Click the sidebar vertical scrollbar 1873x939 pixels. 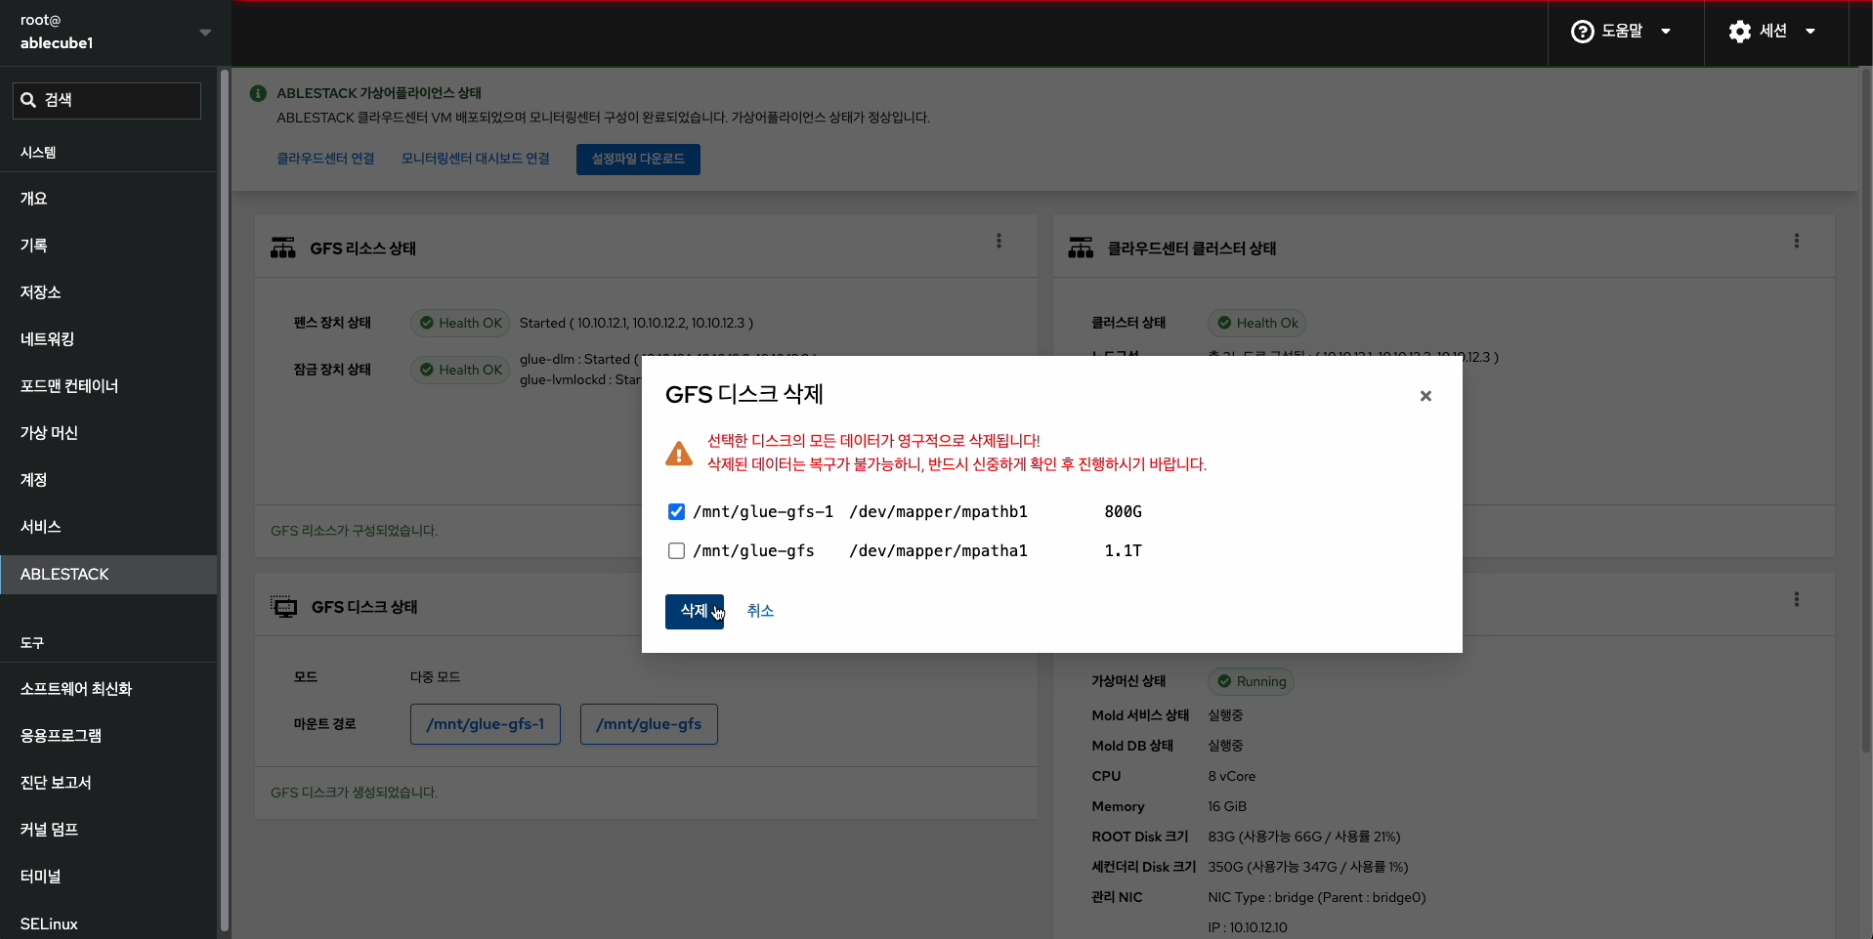pyautogui.click(x=225, y=500)
